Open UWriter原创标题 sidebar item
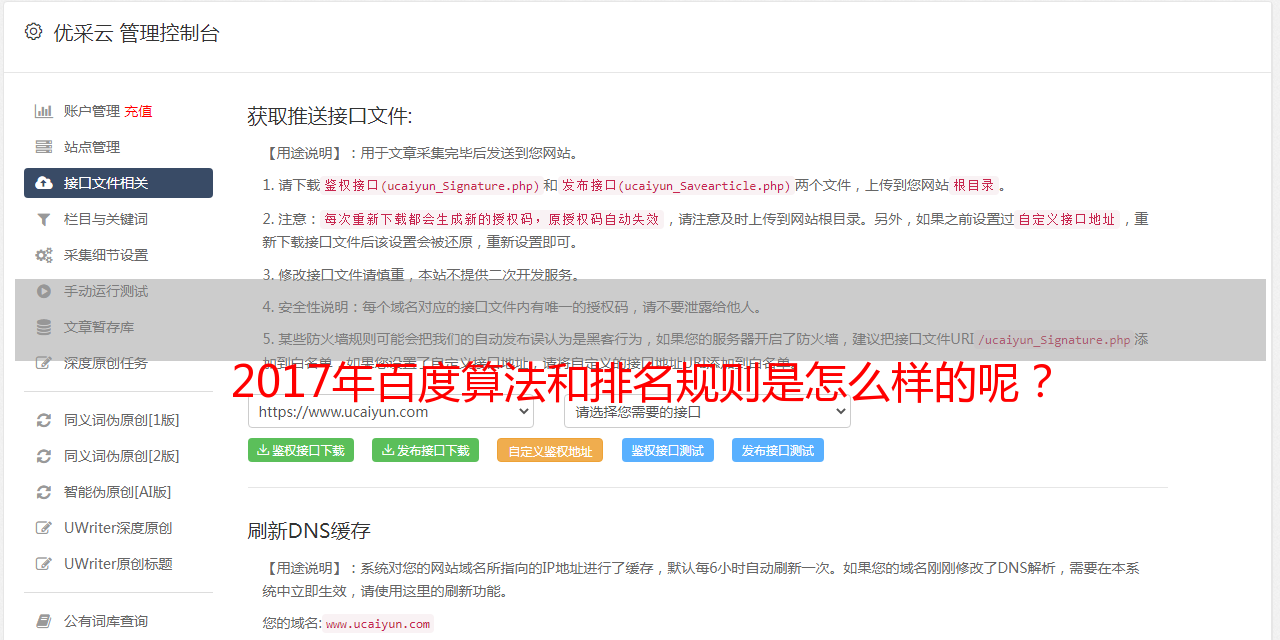Viewport: 1280px width, 640px height. pyautogui.click(x=118, y=564)
